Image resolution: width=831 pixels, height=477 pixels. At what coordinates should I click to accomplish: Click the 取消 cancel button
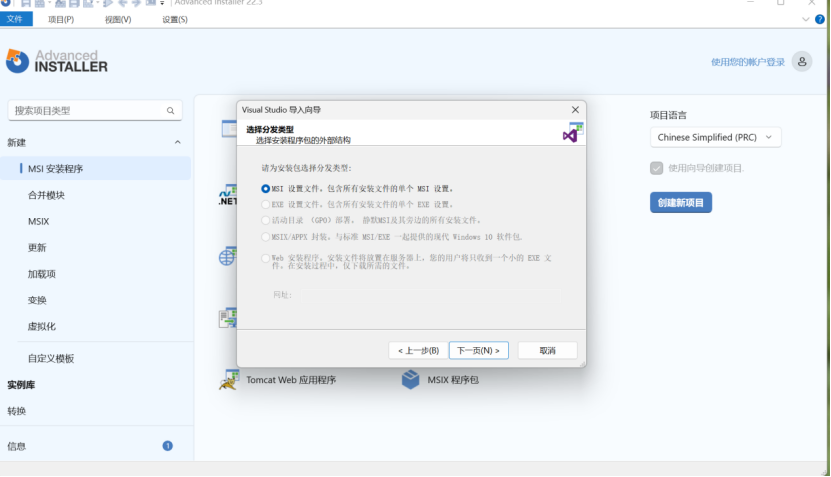(x=547, y=350)
